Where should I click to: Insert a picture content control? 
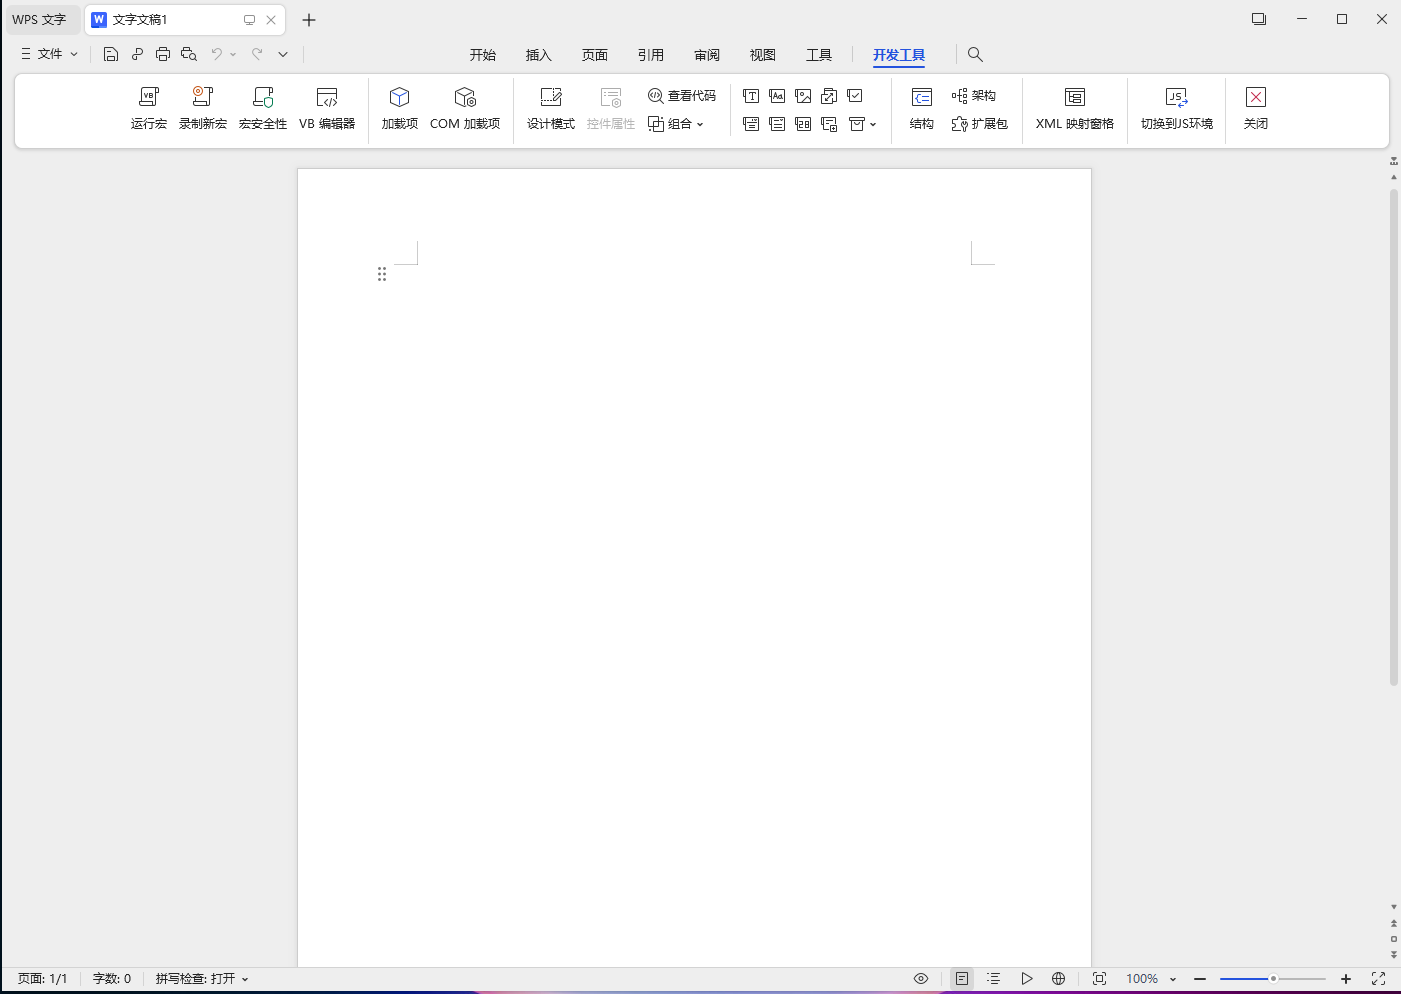pyautogui.click(x=803, y=96)
